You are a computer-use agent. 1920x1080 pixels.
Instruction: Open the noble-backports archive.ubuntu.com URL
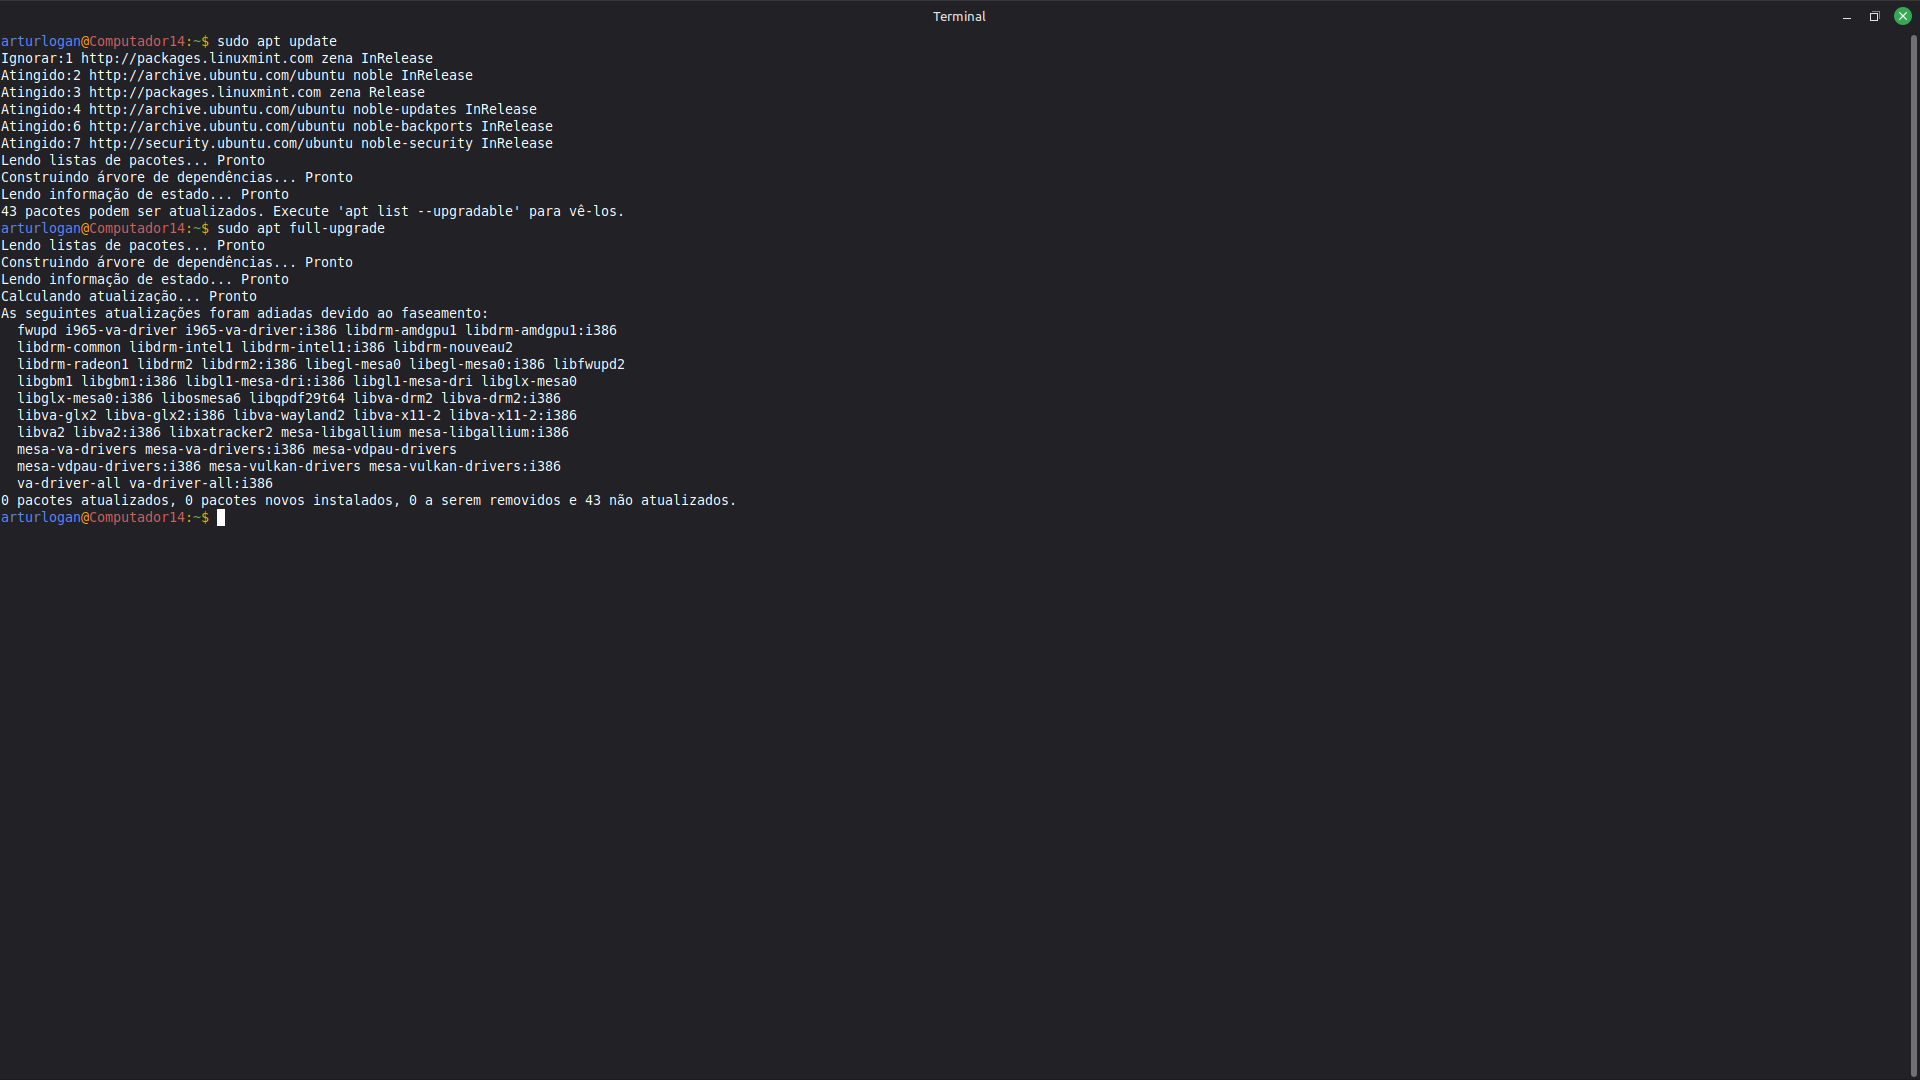click(216, 126)
